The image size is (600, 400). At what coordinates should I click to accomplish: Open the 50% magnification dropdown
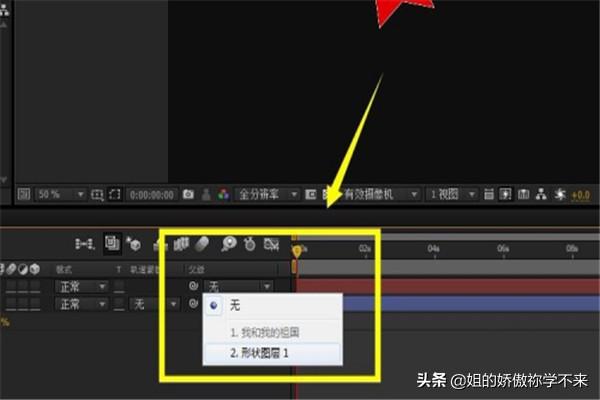61,193
